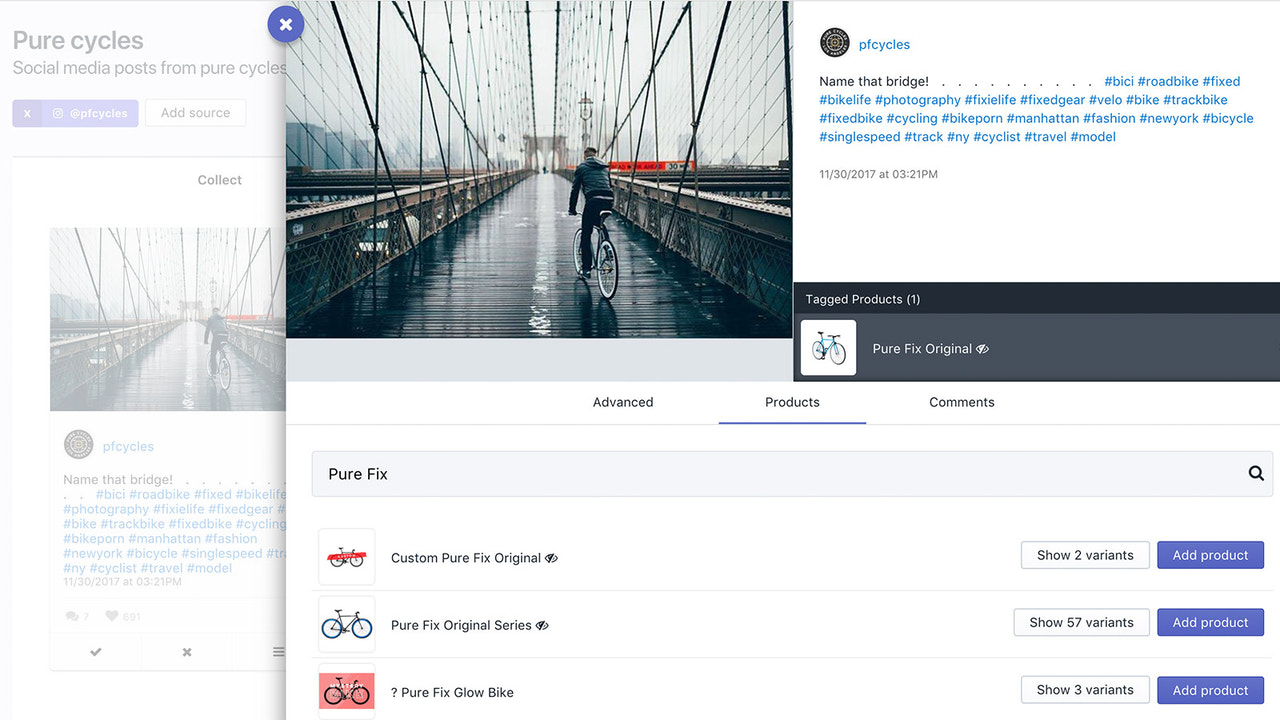Open the list options icon beside the X
This screenshot has width=1280, height=720.
pos(277,652)
